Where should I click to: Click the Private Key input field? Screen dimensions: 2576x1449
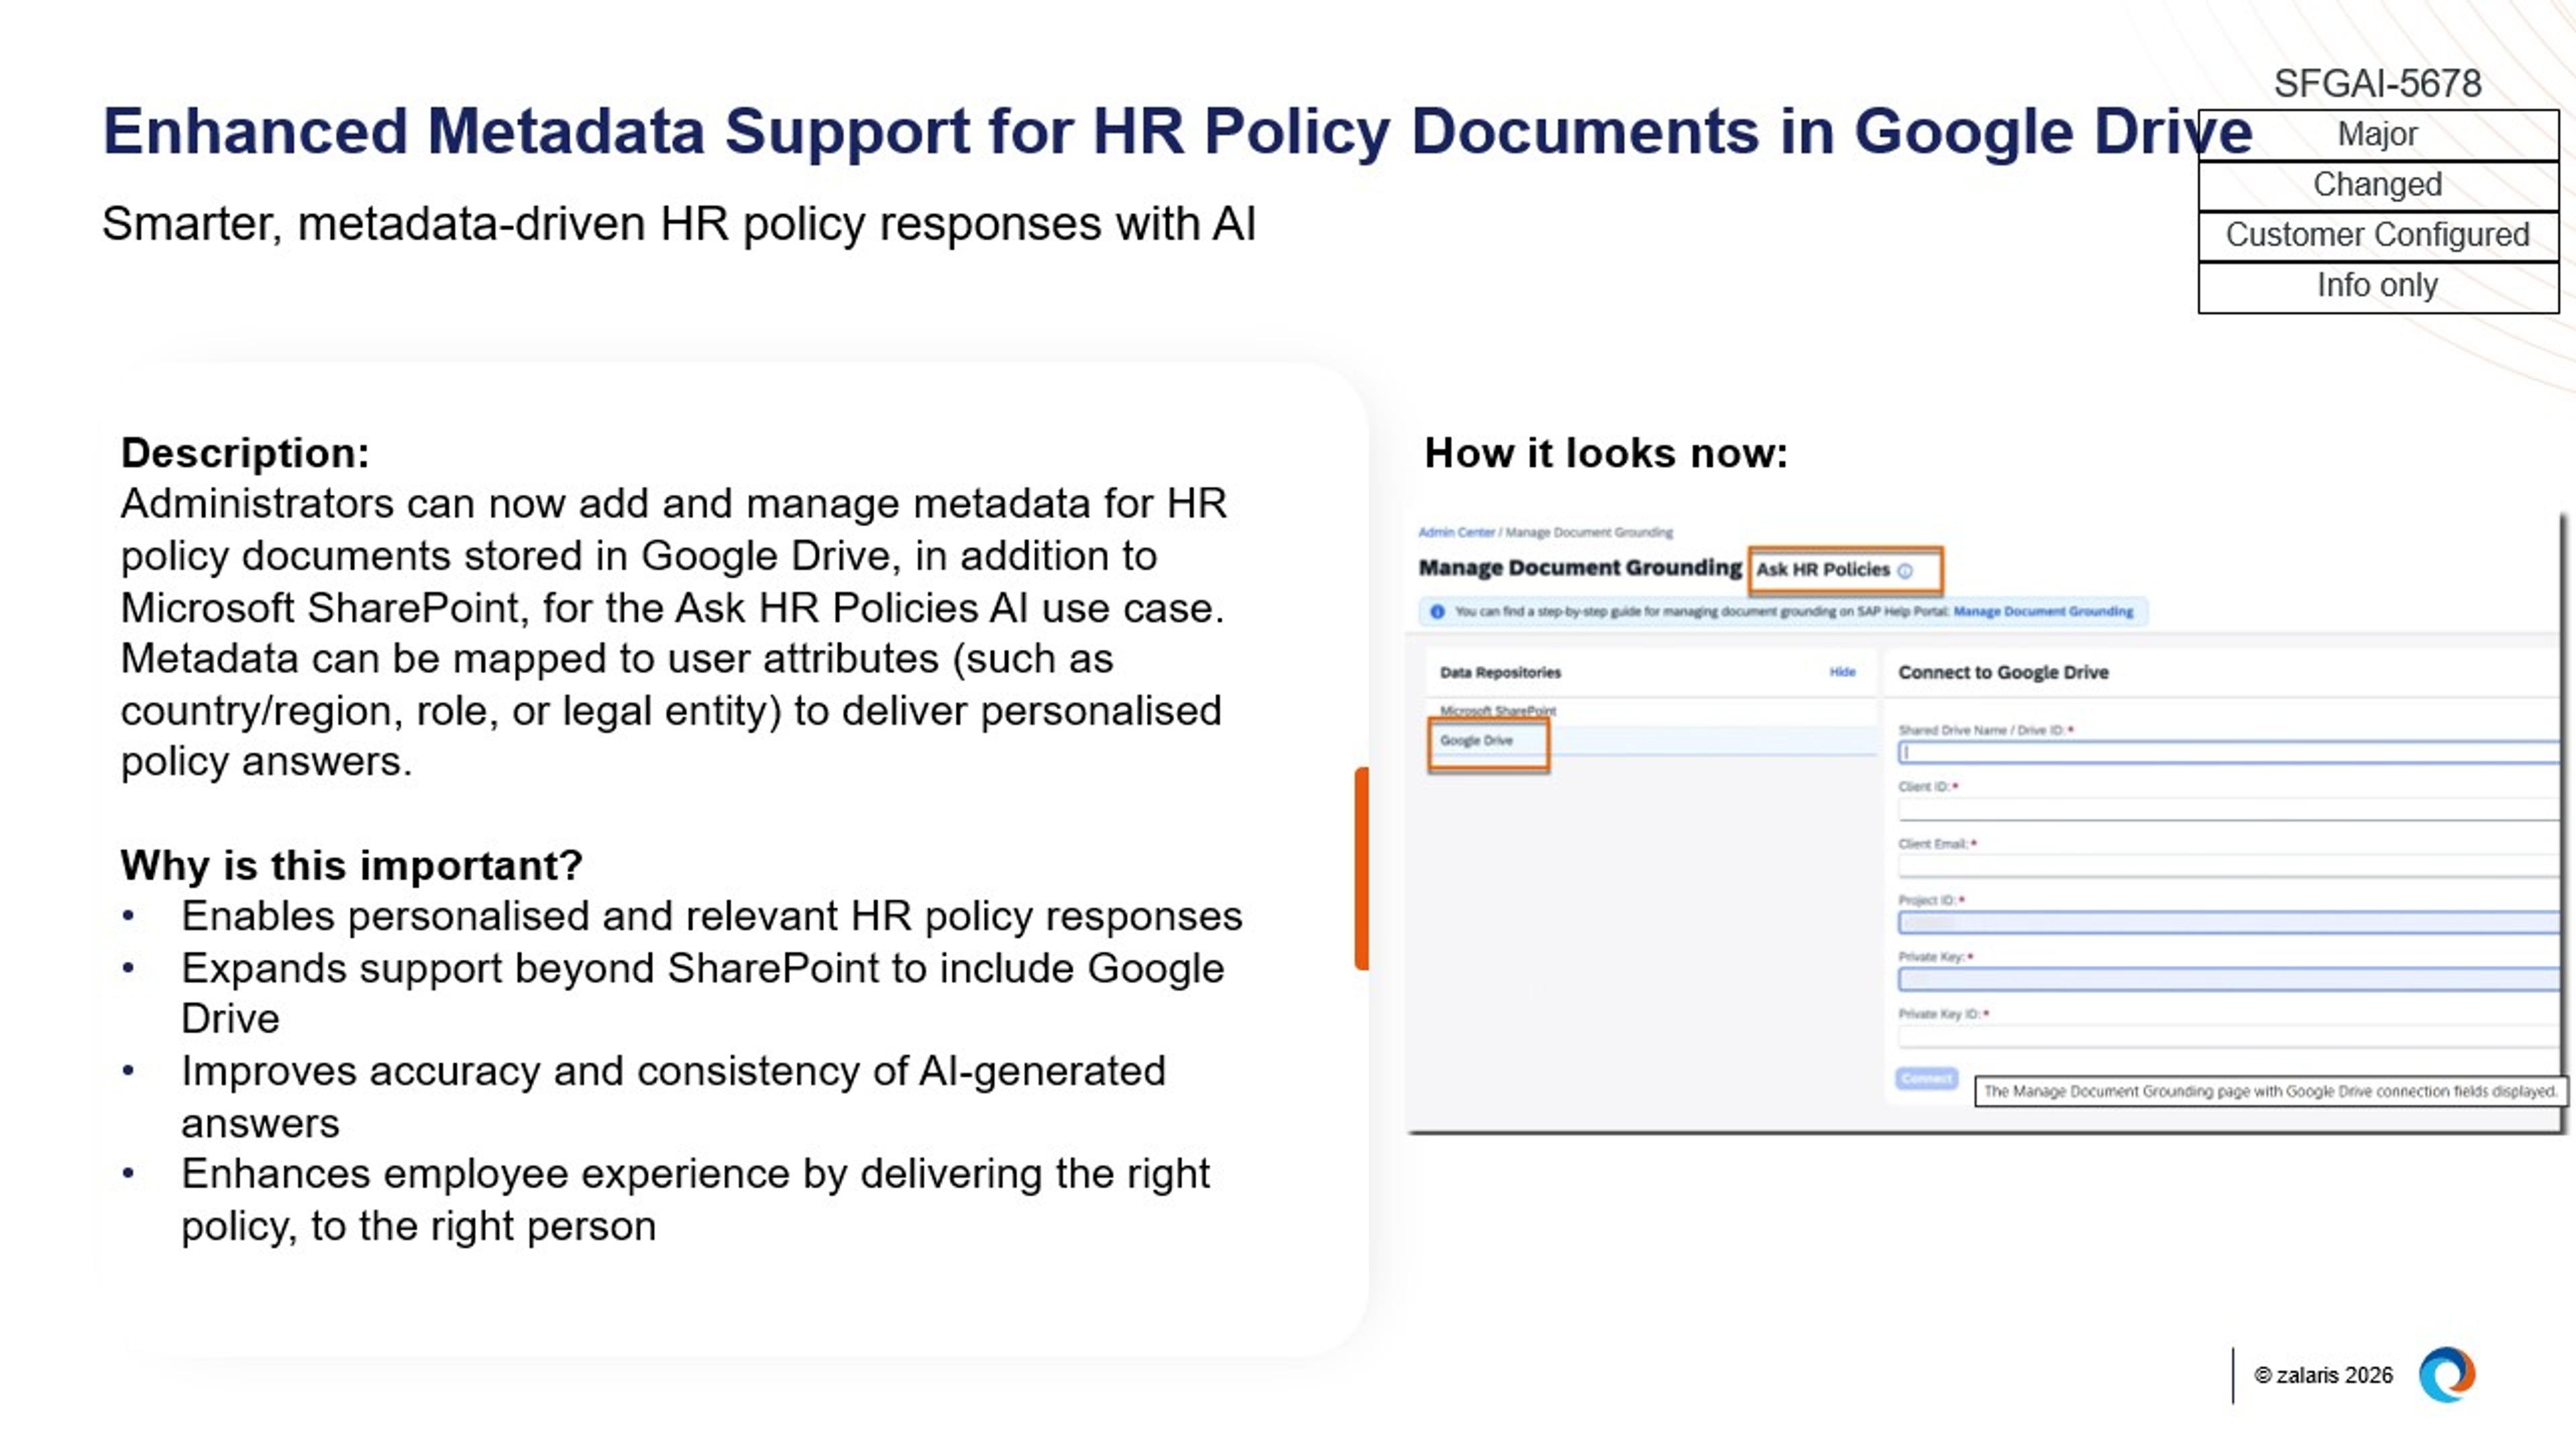pos(2228,979)
